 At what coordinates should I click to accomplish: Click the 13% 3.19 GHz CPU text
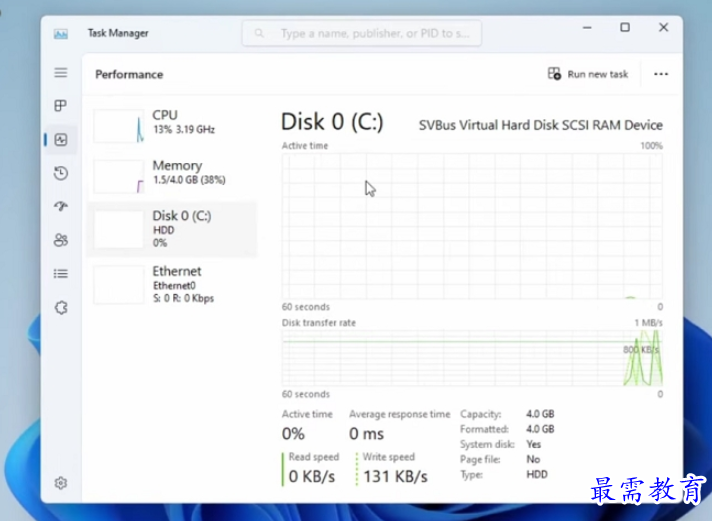coord(184,129)
